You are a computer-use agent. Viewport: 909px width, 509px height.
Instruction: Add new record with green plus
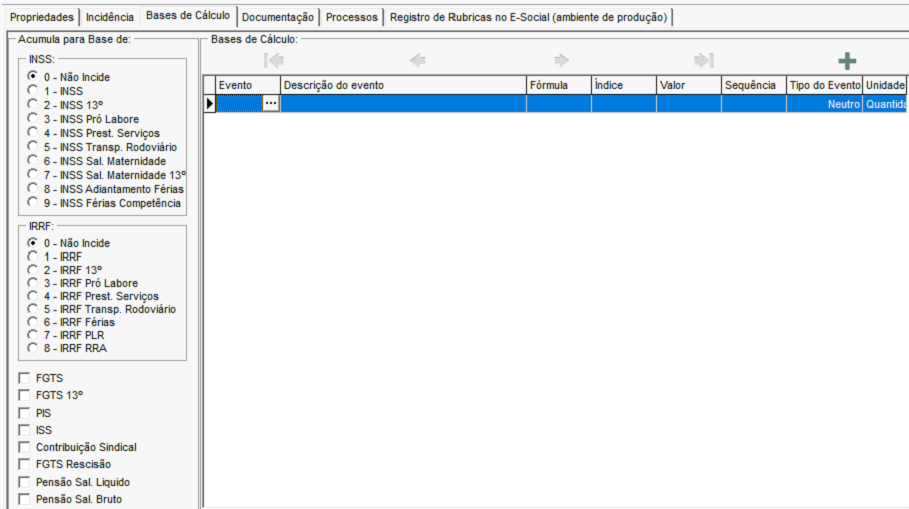(847, 61)
